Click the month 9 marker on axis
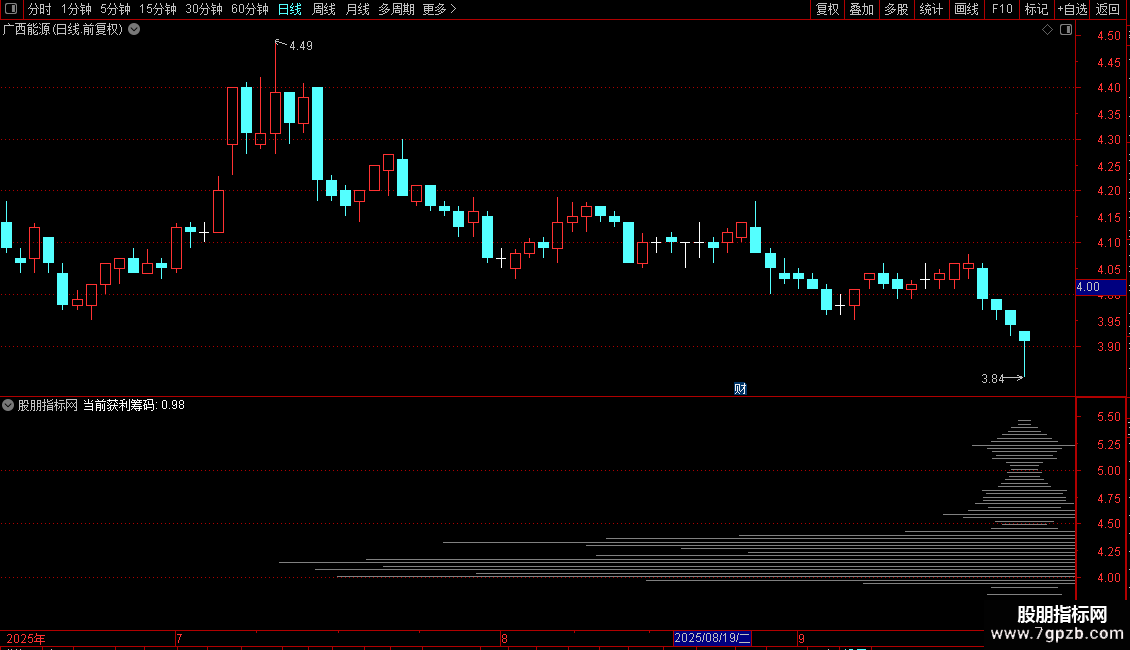The height and width of the screenshot is (650, 1130). pyautogui.click(x=801, y=638)
